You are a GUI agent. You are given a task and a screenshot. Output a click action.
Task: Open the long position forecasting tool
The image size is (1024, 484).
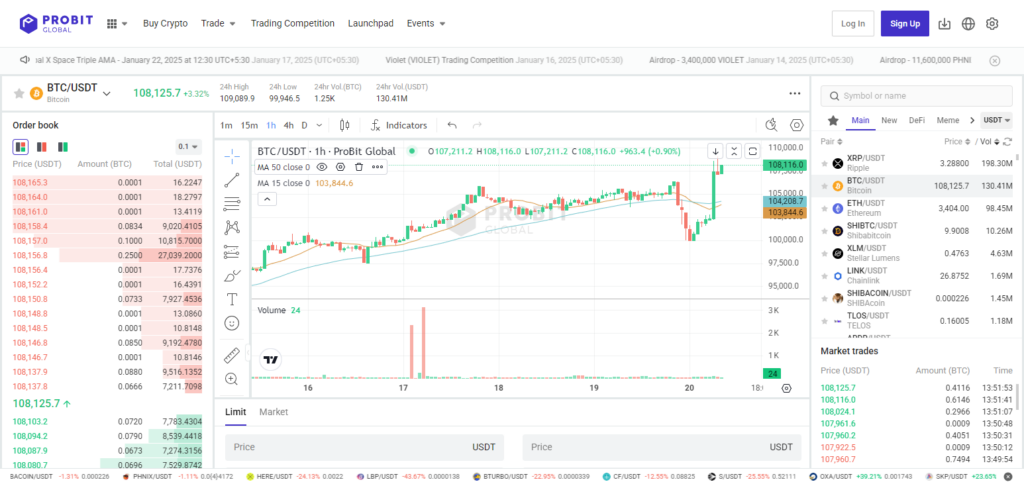coord(232,251)
